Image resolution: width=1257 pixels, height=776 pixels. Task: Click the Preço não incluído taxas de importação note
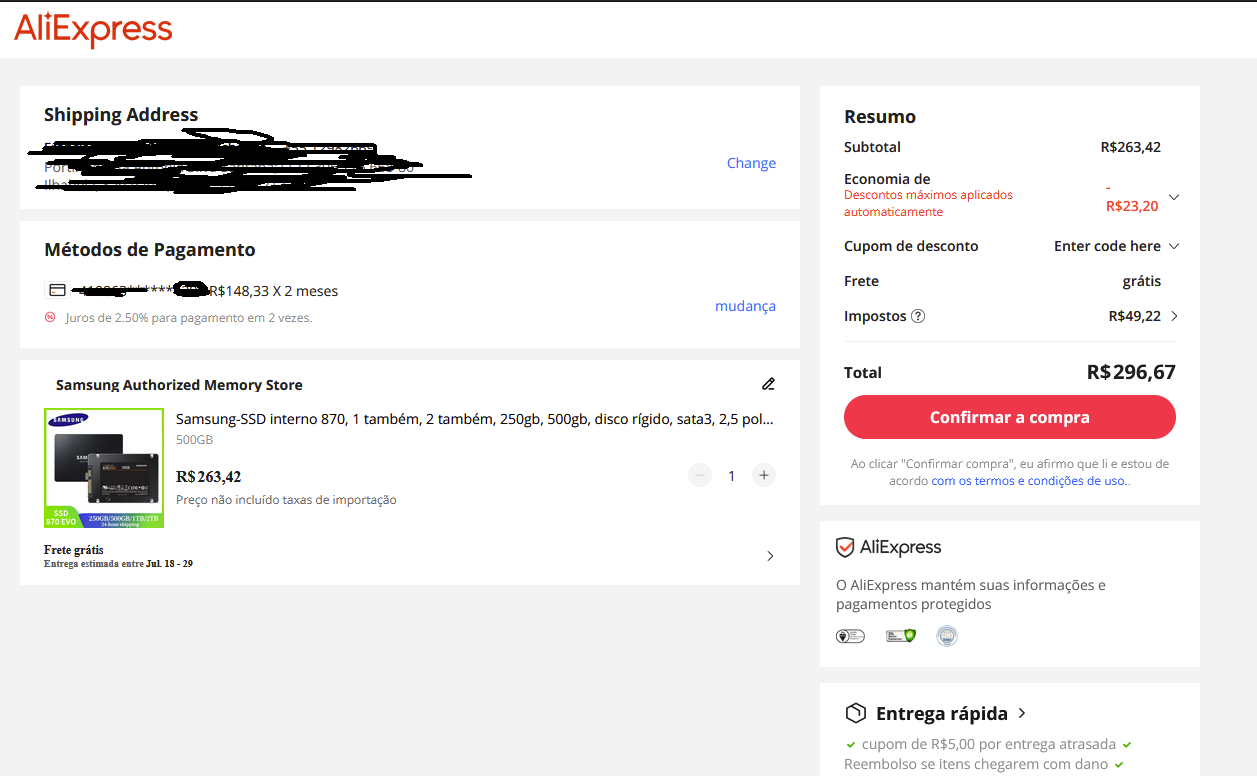286,499
